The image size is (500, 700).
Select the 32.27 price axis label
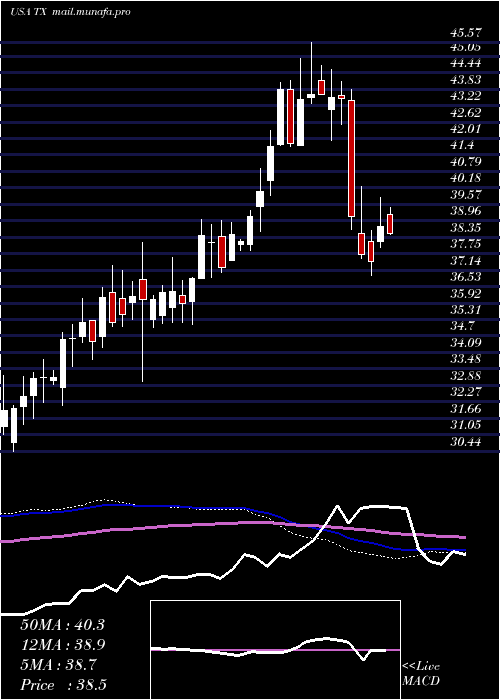click(465, 392)
